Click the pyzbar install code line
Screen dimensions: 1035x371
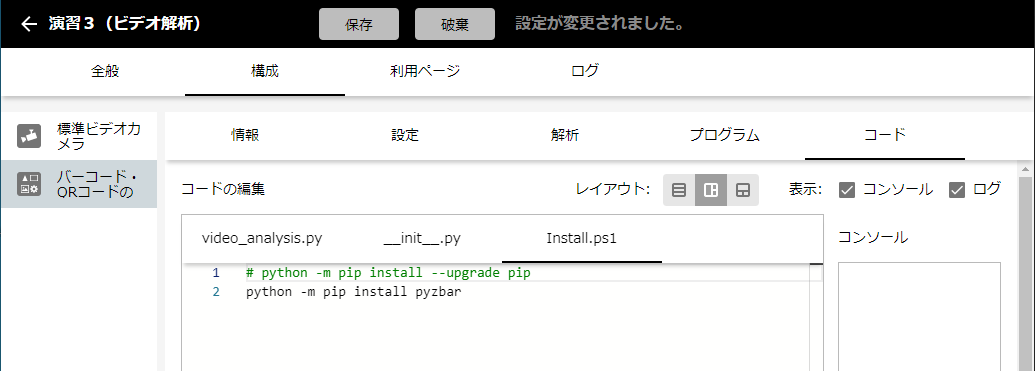click(x=353, y=291)
